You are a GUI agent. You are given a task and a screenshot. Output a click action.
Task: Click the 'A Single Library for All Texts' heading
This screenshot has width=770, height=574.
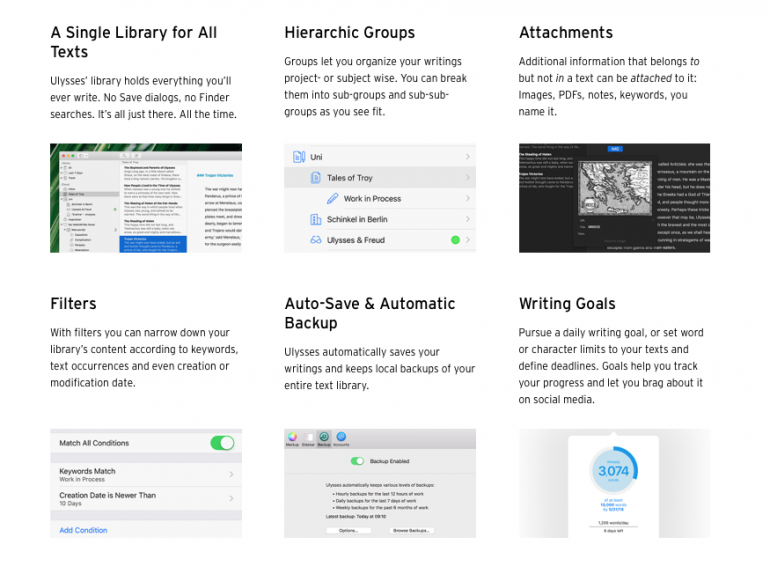(x=134, y=42)
